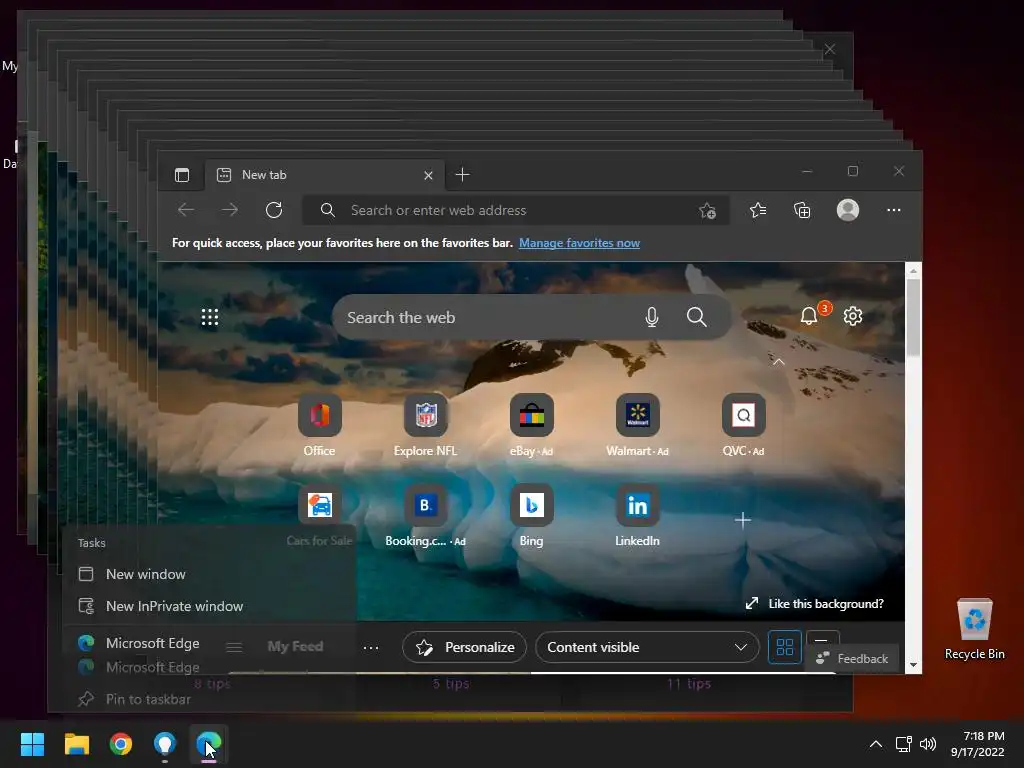Open taskbar clock and date
The image size is (1024, 768).
(978, 744)
